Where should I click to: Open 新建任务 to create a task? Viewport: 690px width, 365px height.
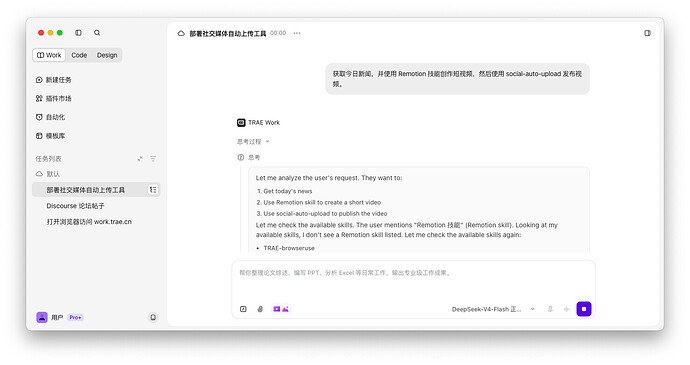pyautogui.click(x=54, y=80)
